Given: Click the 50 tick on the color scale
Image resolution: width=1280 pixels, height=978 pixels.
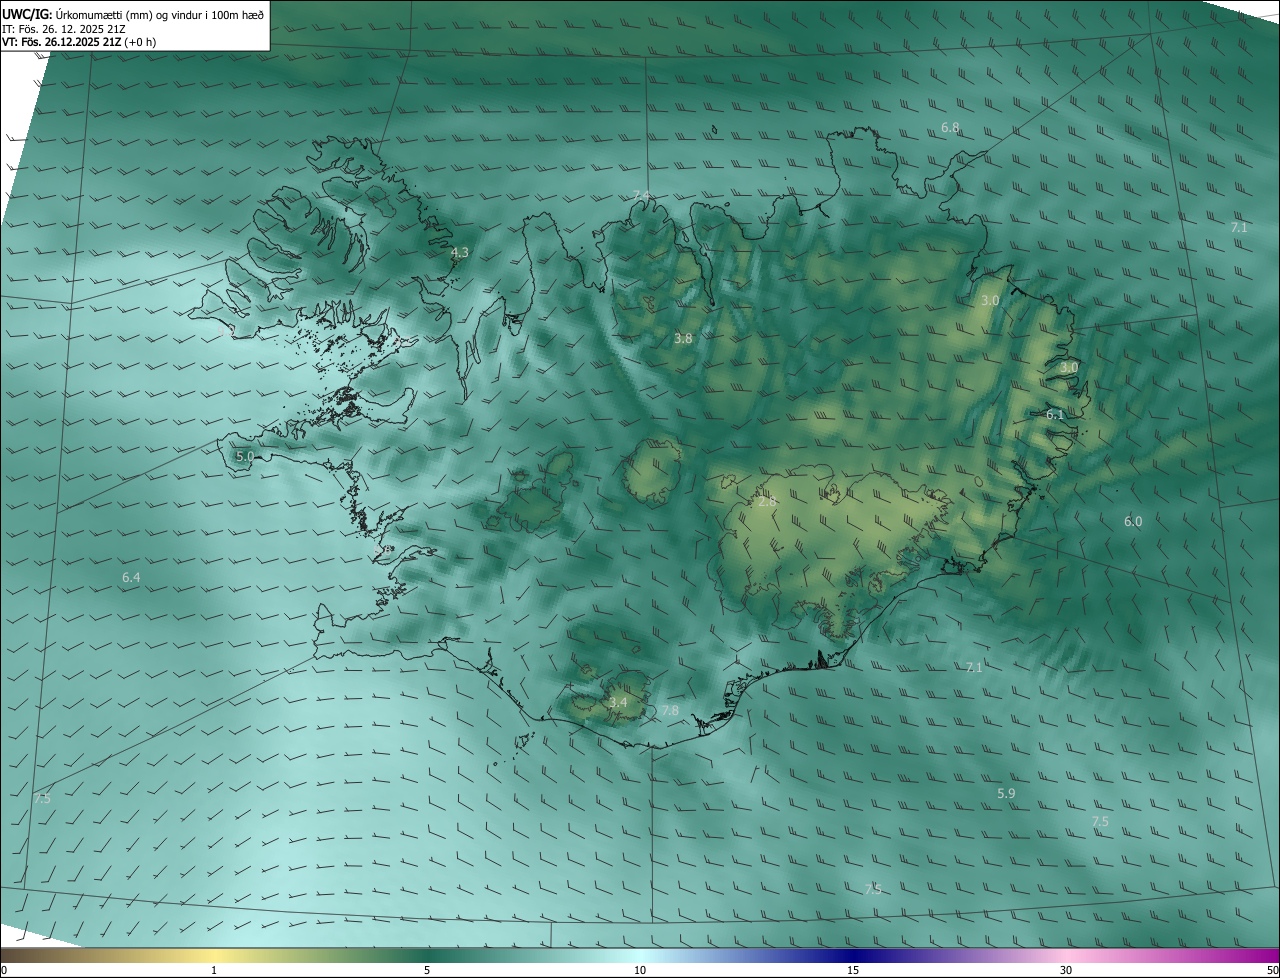Looking at the screenshot, I should (1272, 970).
